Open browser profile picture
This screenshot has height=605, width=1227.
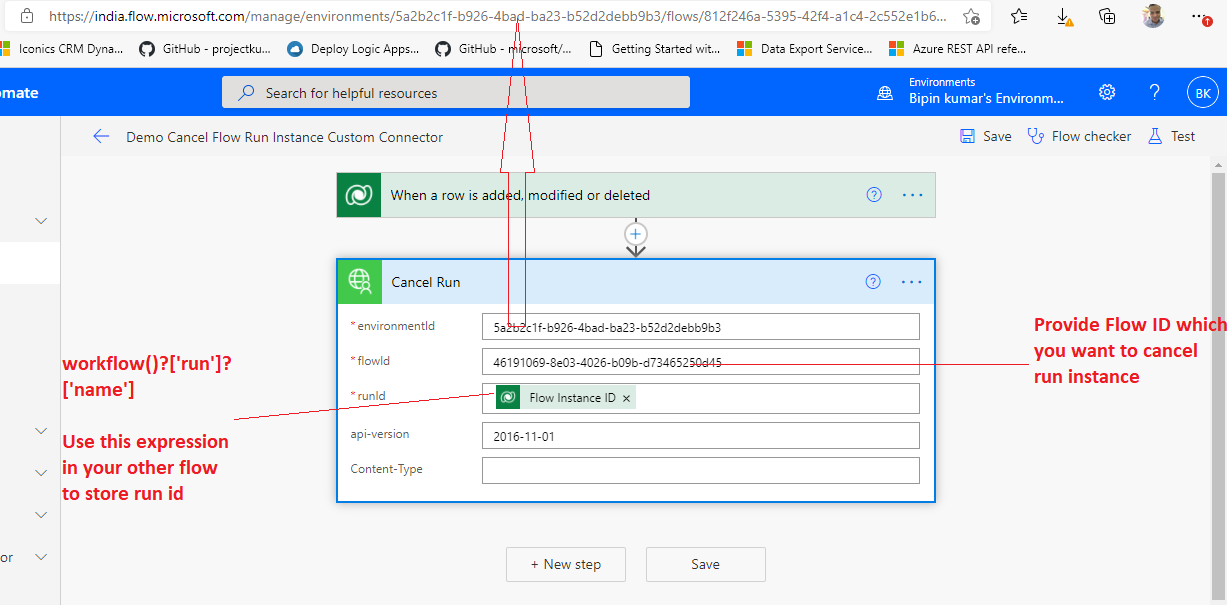coord(1154,16)
